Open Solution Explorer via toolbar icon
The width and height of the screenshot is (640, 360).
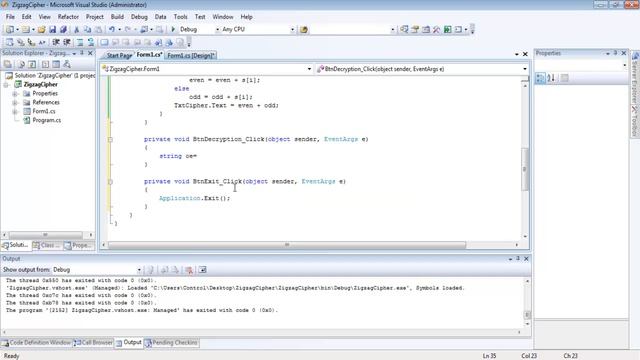[x=404, y=29]
